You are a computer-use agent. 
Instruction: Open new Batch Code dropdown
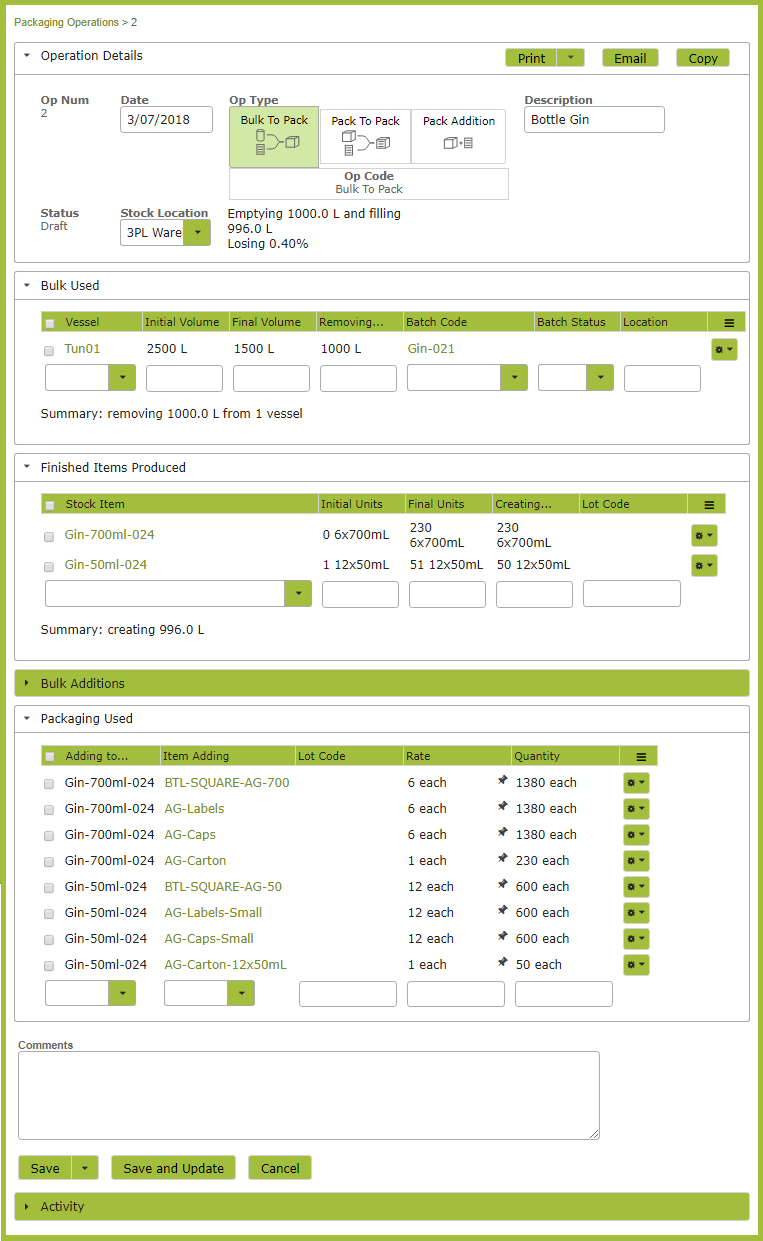pyautogui.click(x=514, y=378)
